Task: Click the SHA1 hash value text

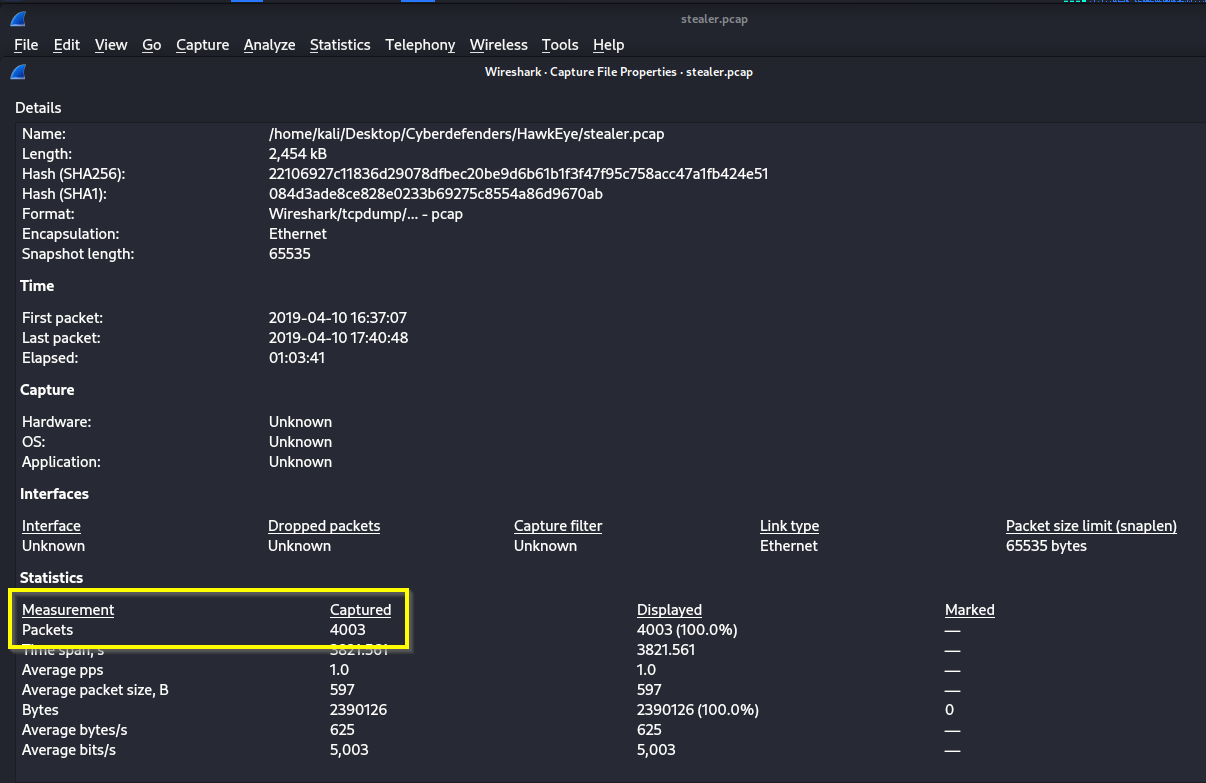Action: tap(435, 194)
